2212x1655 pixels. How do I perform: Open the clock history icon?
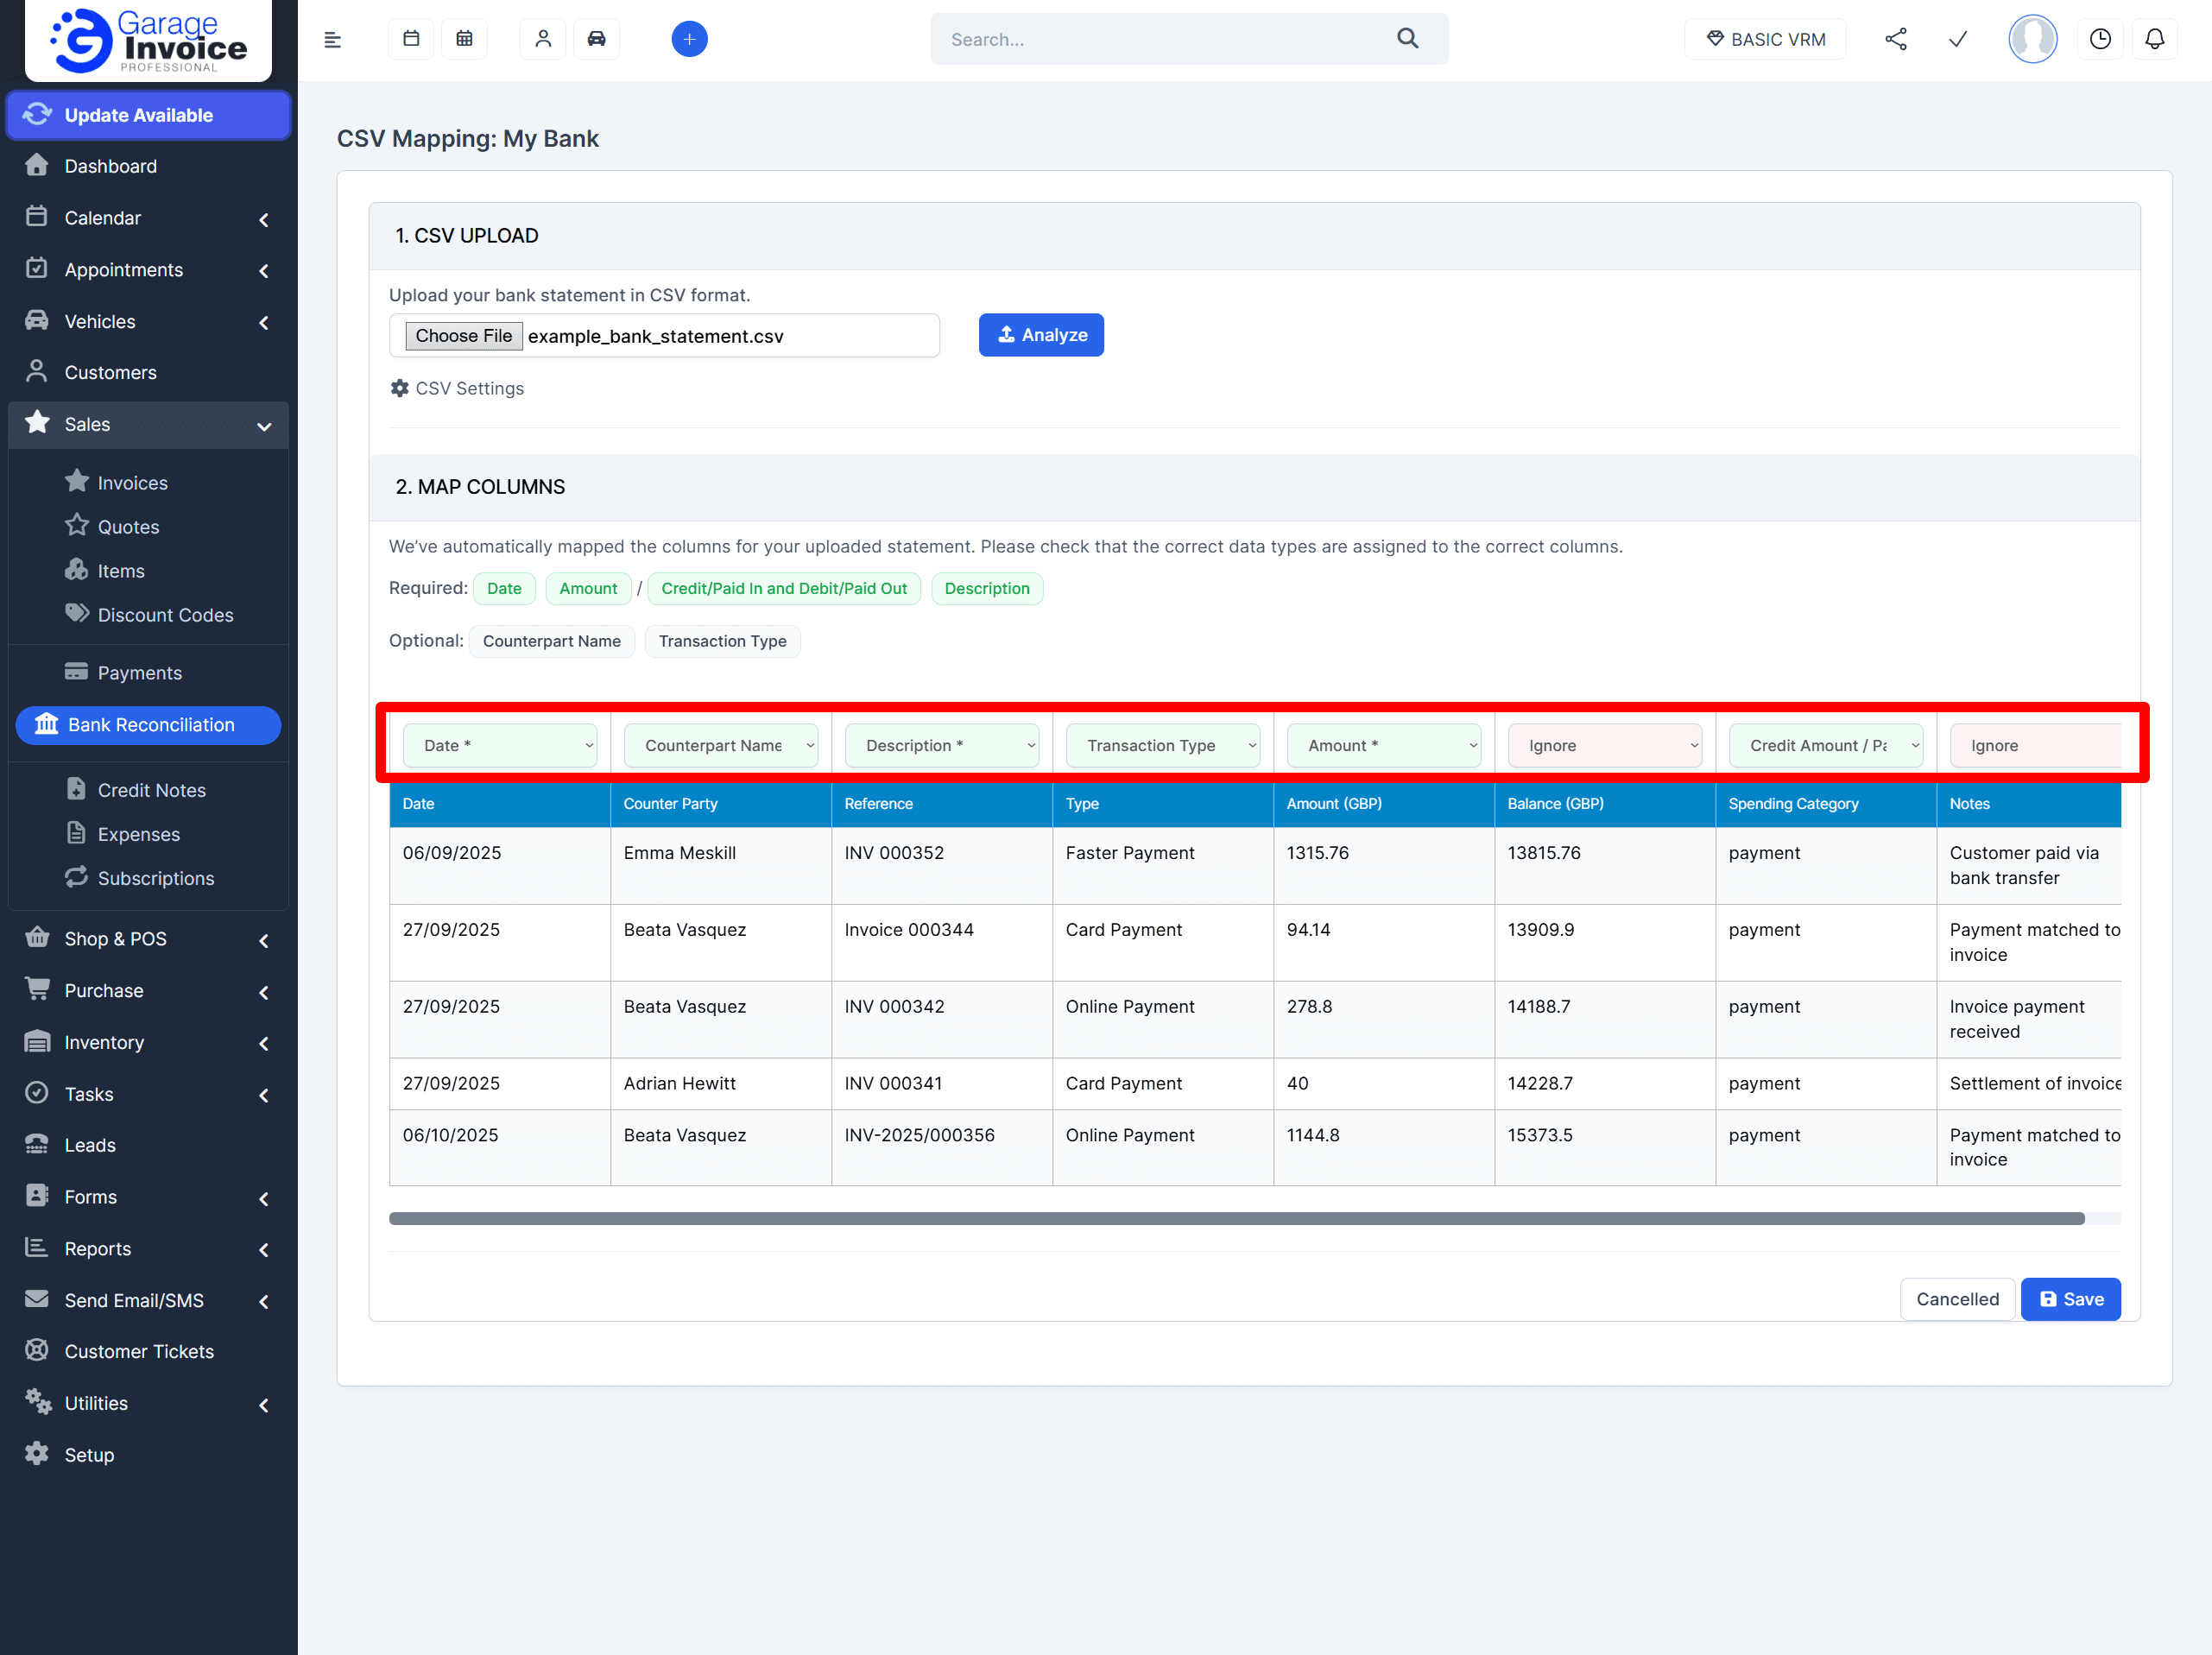(x=2099, y=39)
